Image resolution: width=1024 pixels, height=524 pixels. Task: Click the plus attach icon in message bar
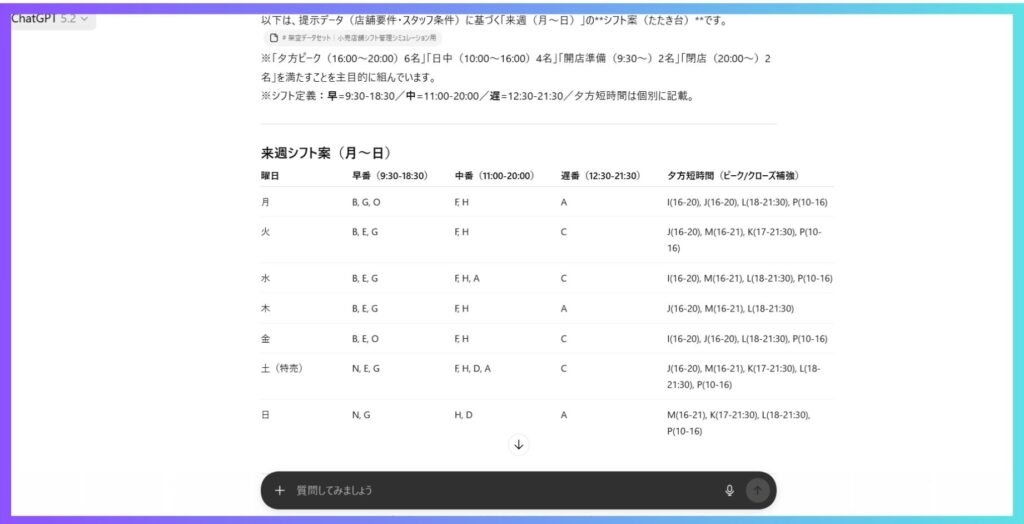click(280, 491)
